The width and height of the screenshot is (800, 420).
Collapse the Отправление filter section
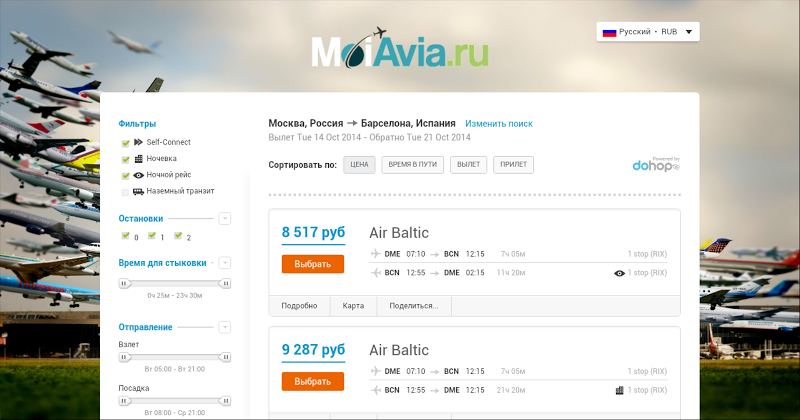[225, 327]
